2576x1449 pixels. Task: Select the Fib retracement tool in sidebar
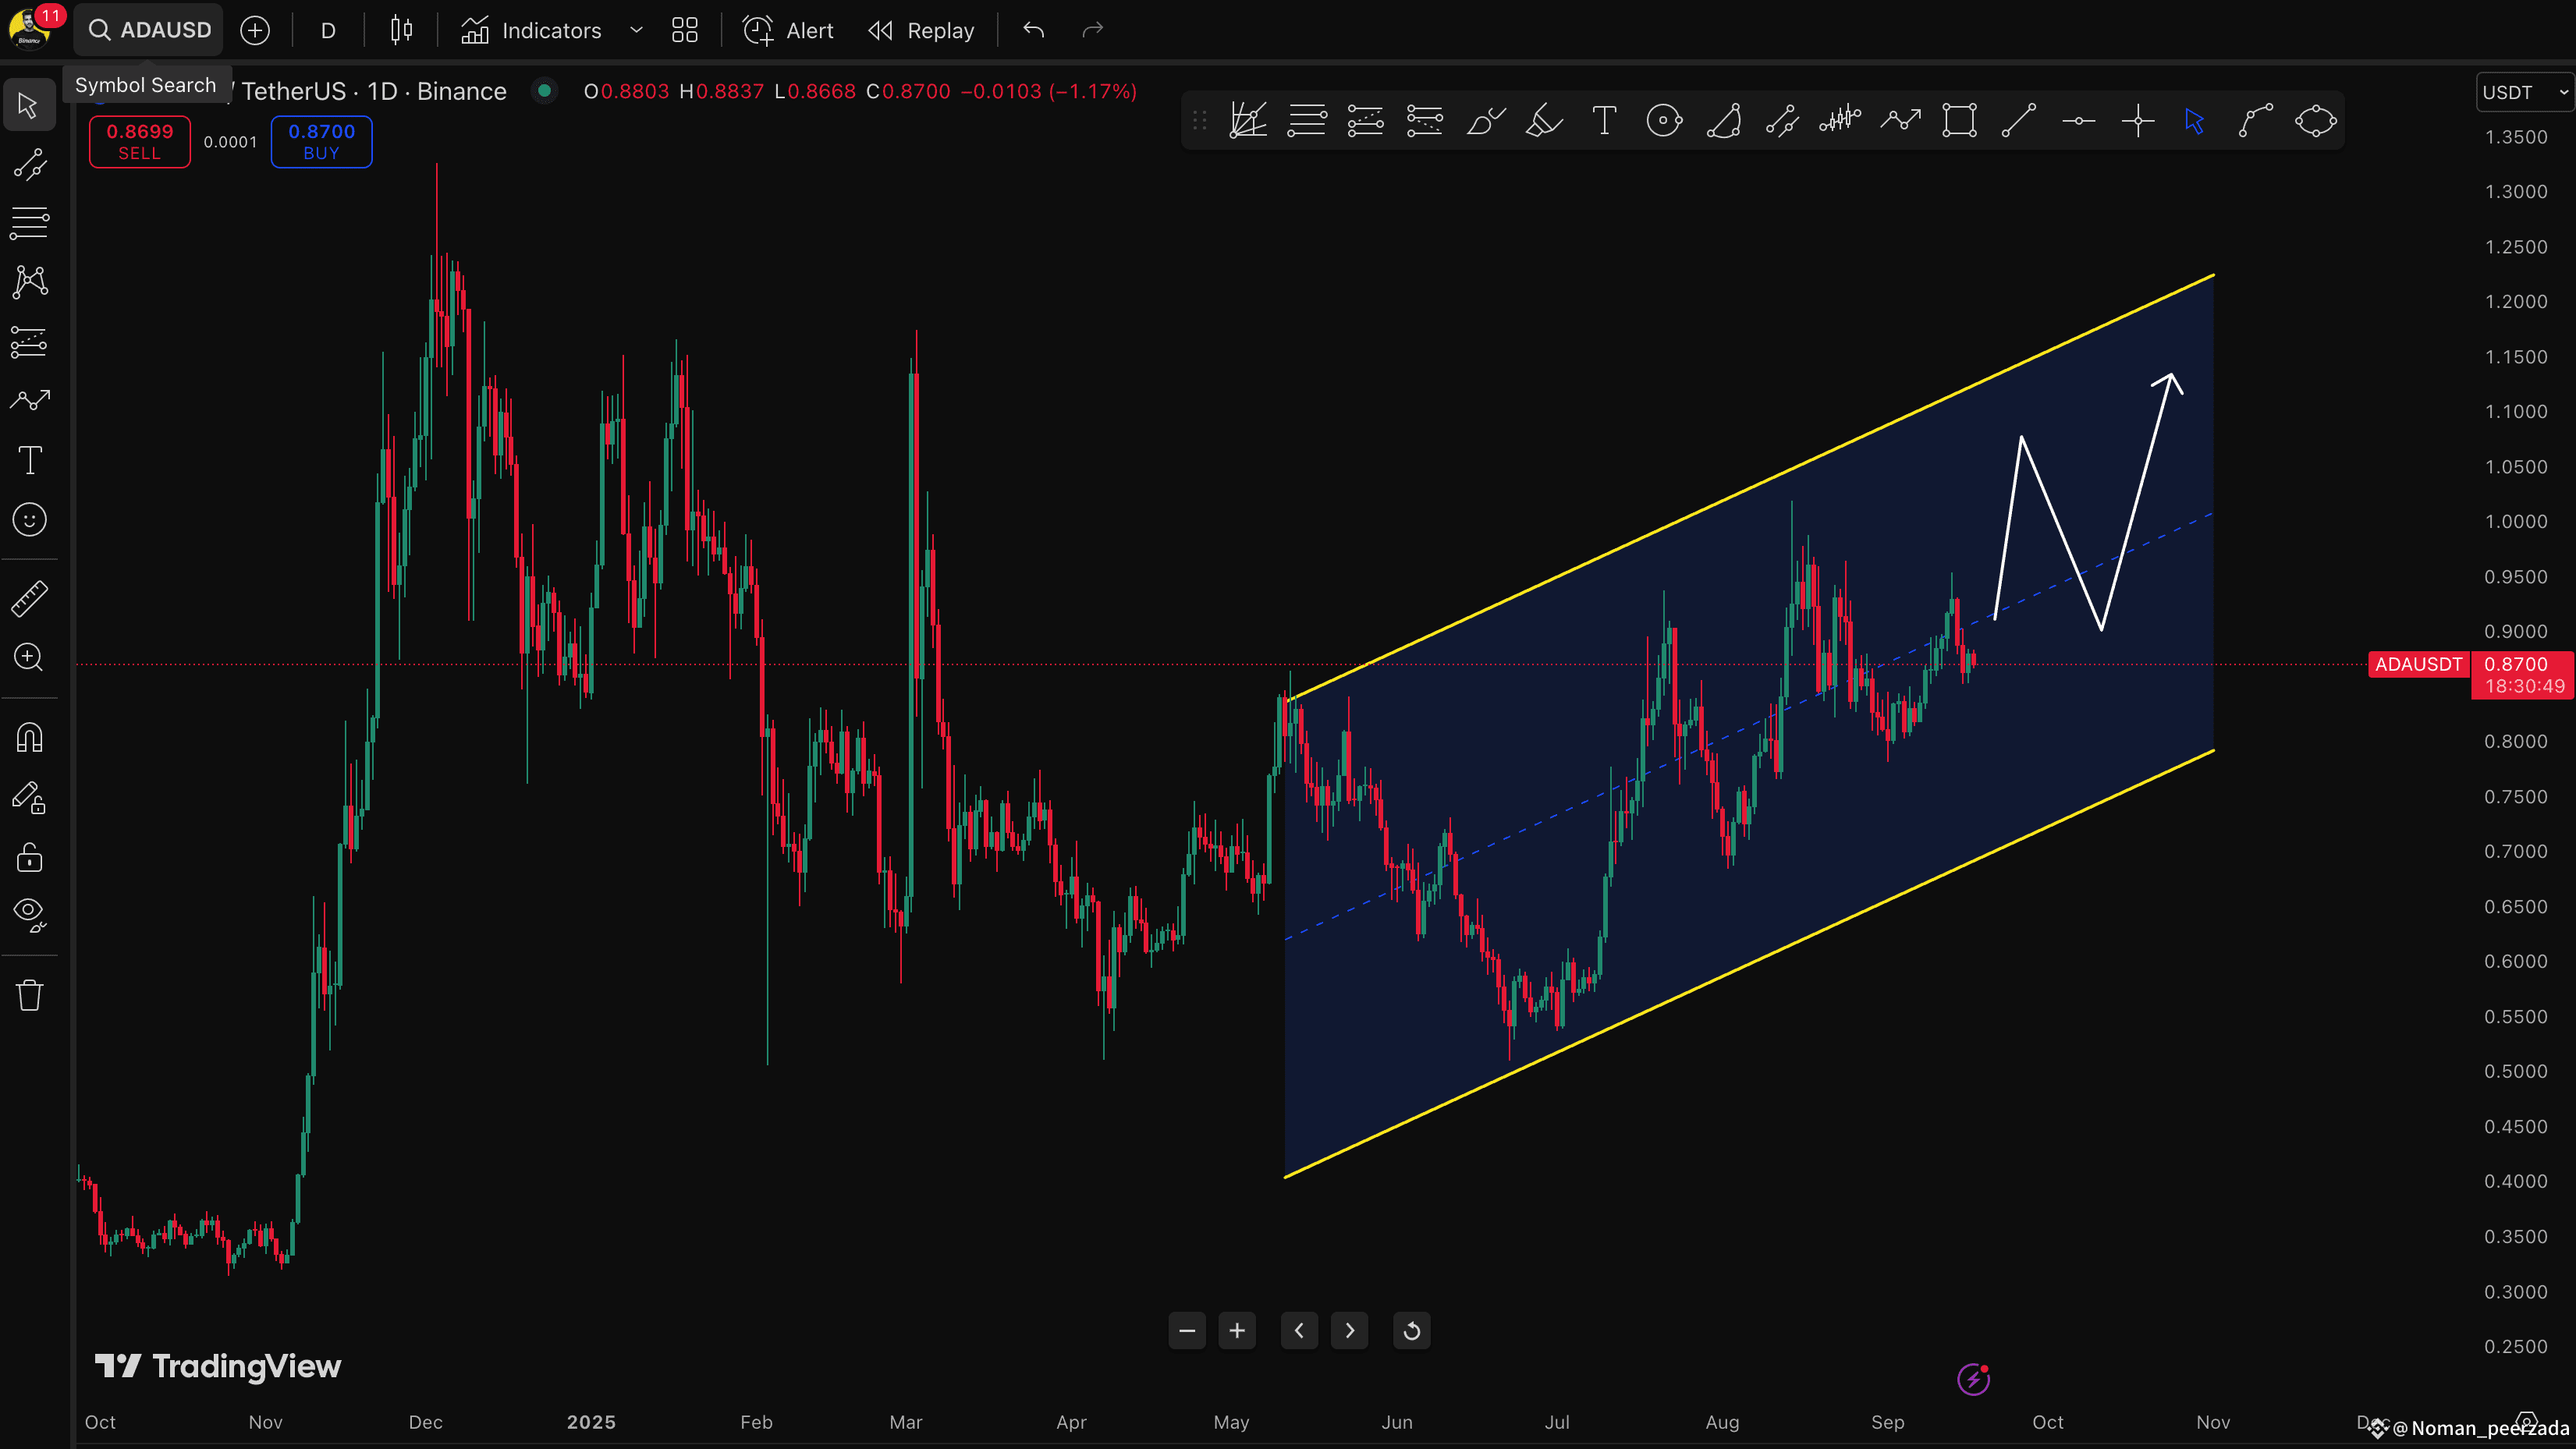(x=30, y=223)
